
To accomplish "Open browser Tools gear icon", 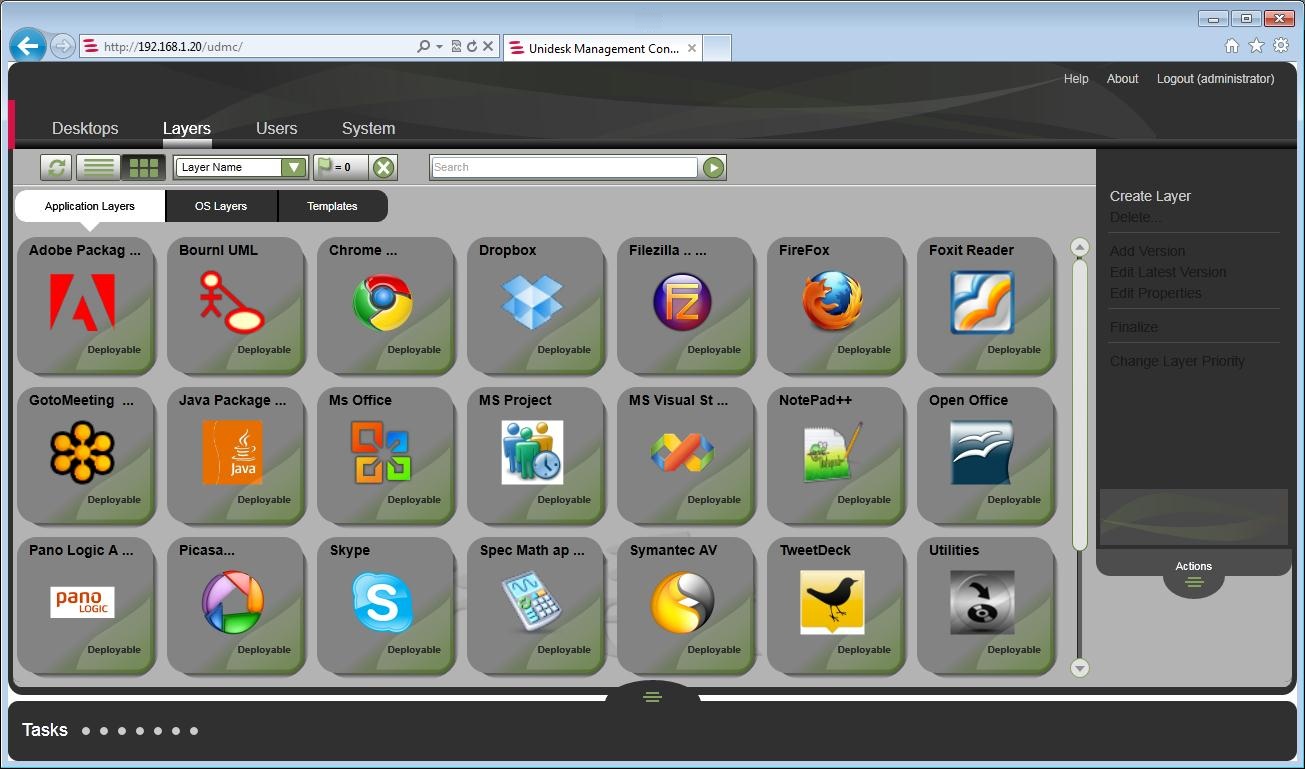I will pyautogui.click(x=1281, y=46).
